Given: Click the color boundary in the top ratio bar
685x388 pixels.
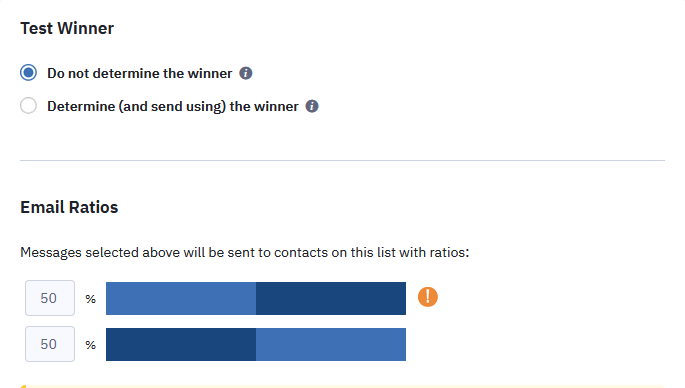Looking at the screenshot, I should (256, 298).
